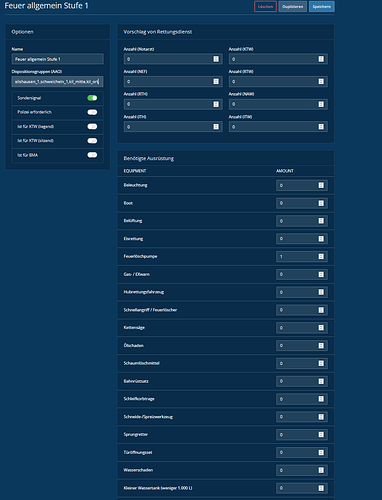Toggle Ist für KTW (liegend) switch
The image size is (382, 500).
point(92,126)
